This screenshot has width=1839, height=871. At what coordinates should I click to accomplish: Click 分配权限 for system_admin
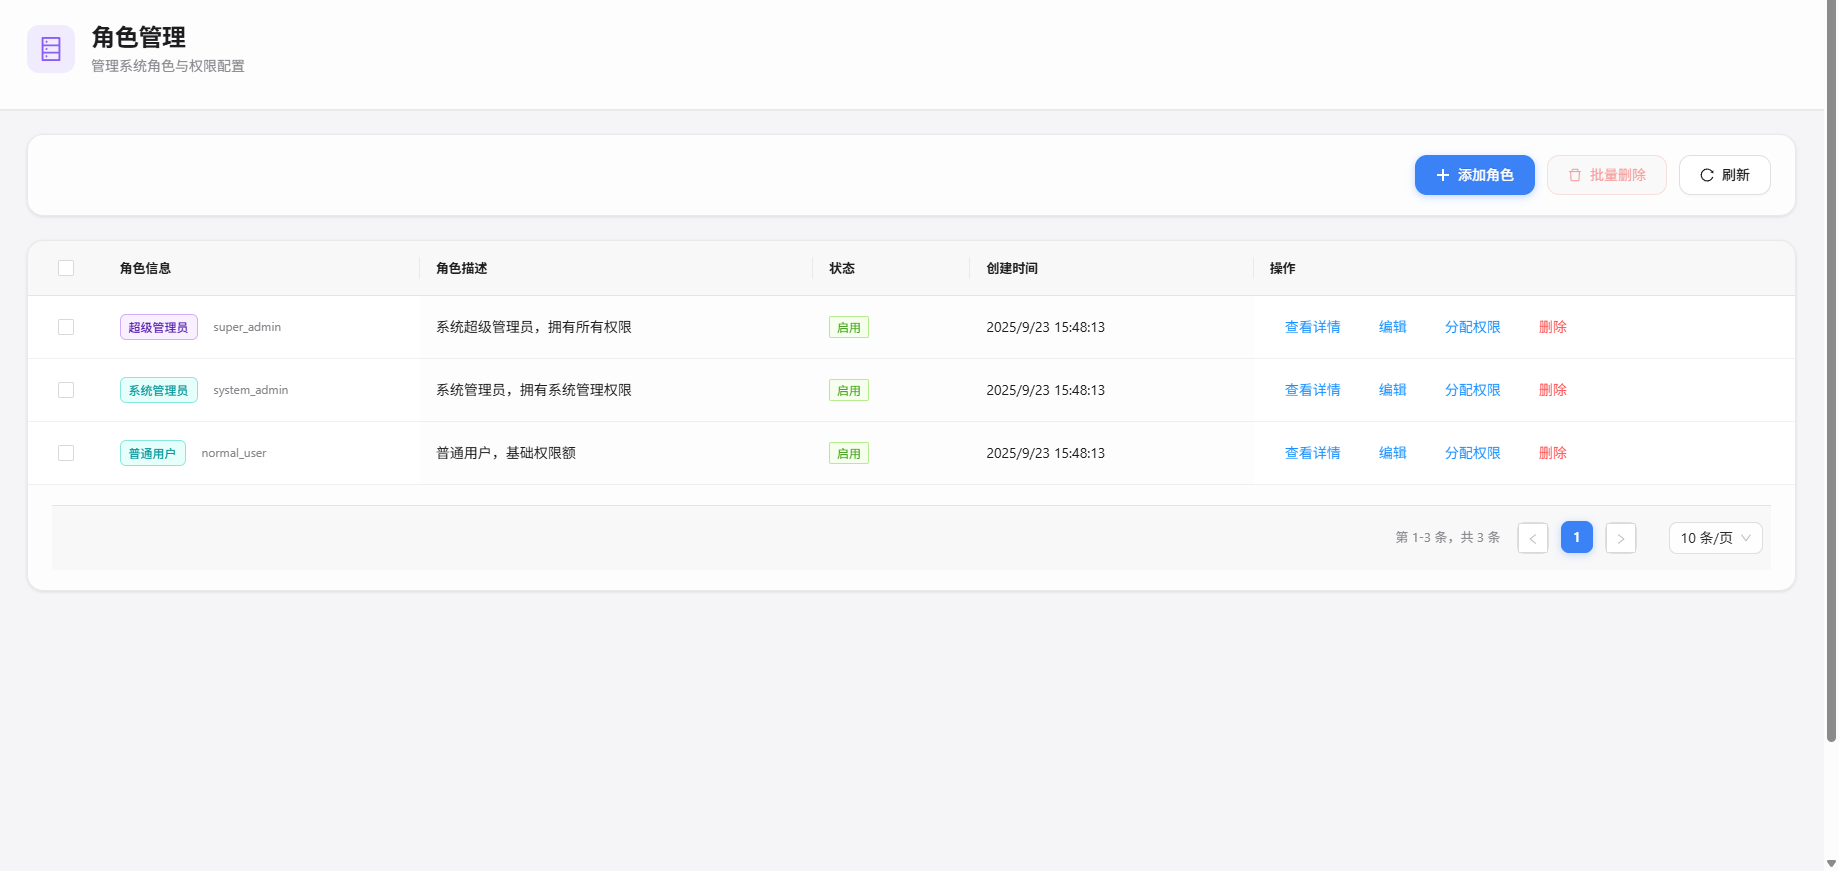click(x=1472, y=390)
